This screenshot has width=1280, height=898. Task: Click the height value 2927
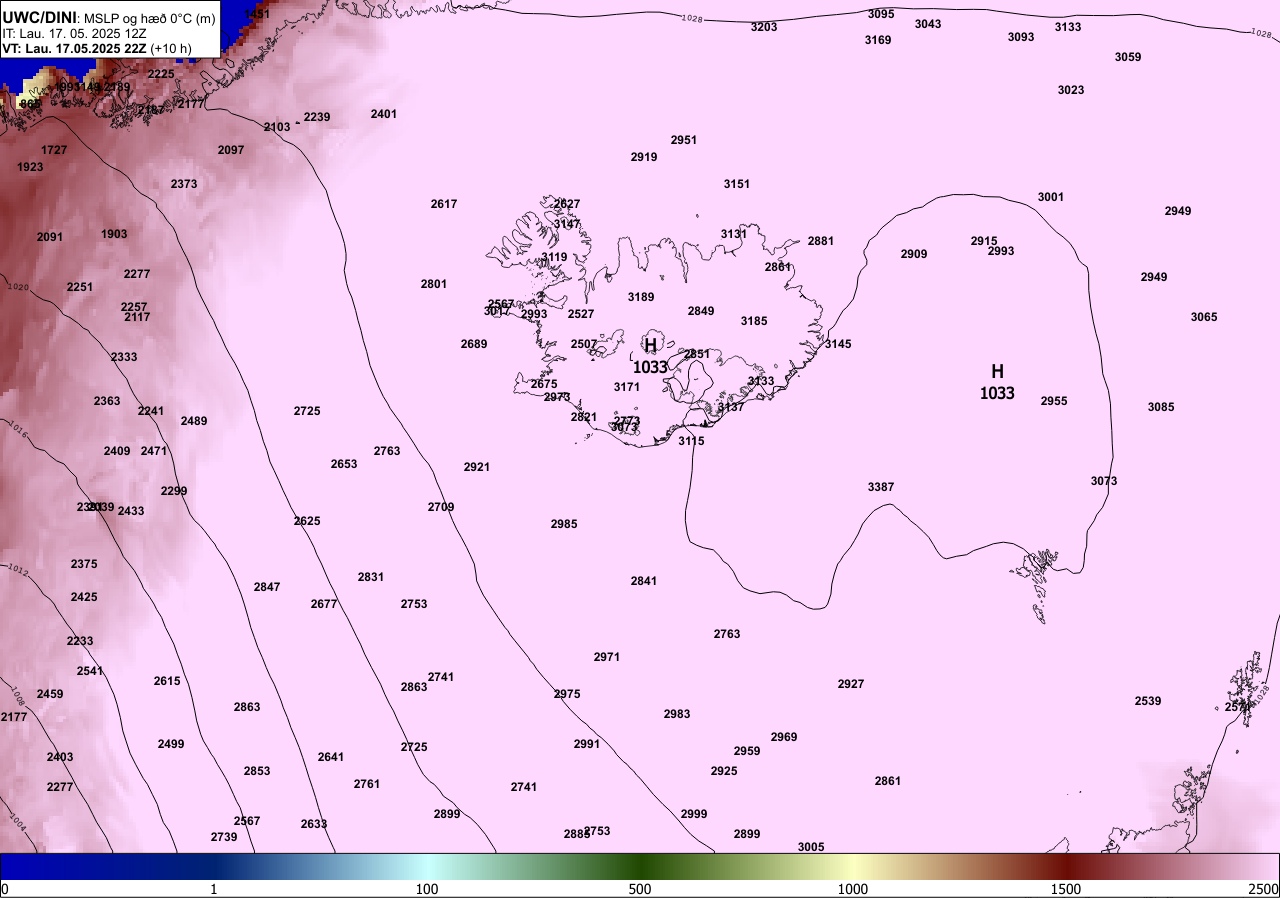point(851,684)
